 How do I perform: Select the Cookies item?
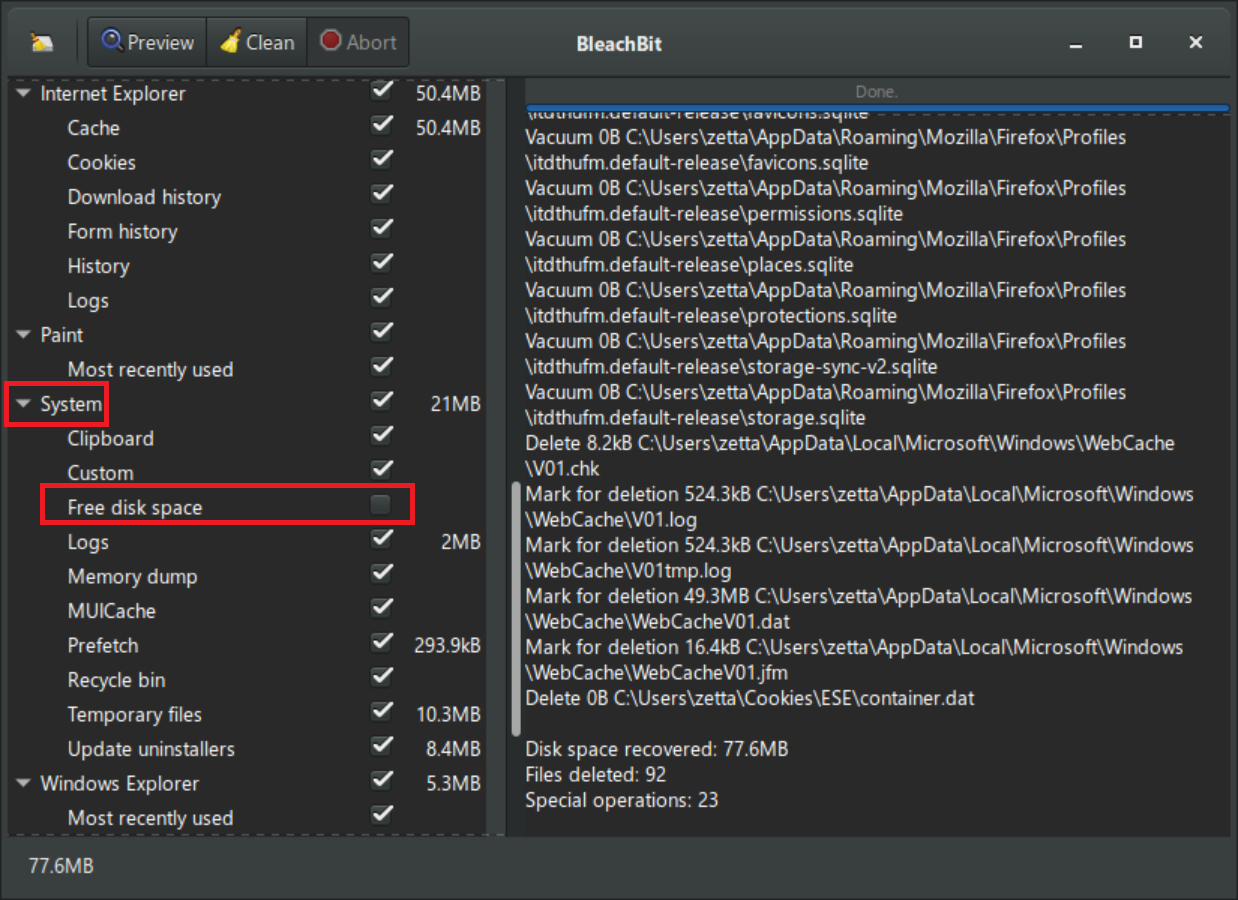101,163
